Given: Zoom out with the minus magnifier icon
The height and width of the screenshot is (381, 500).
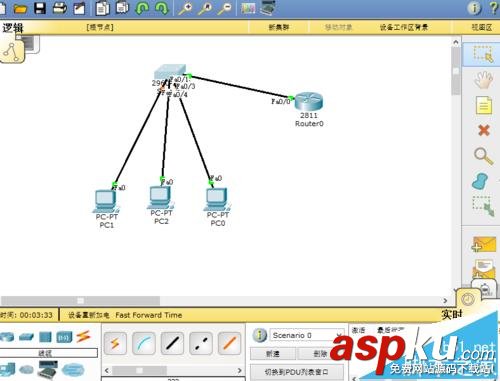Looking at the screenshot, I should click(224, 8).
